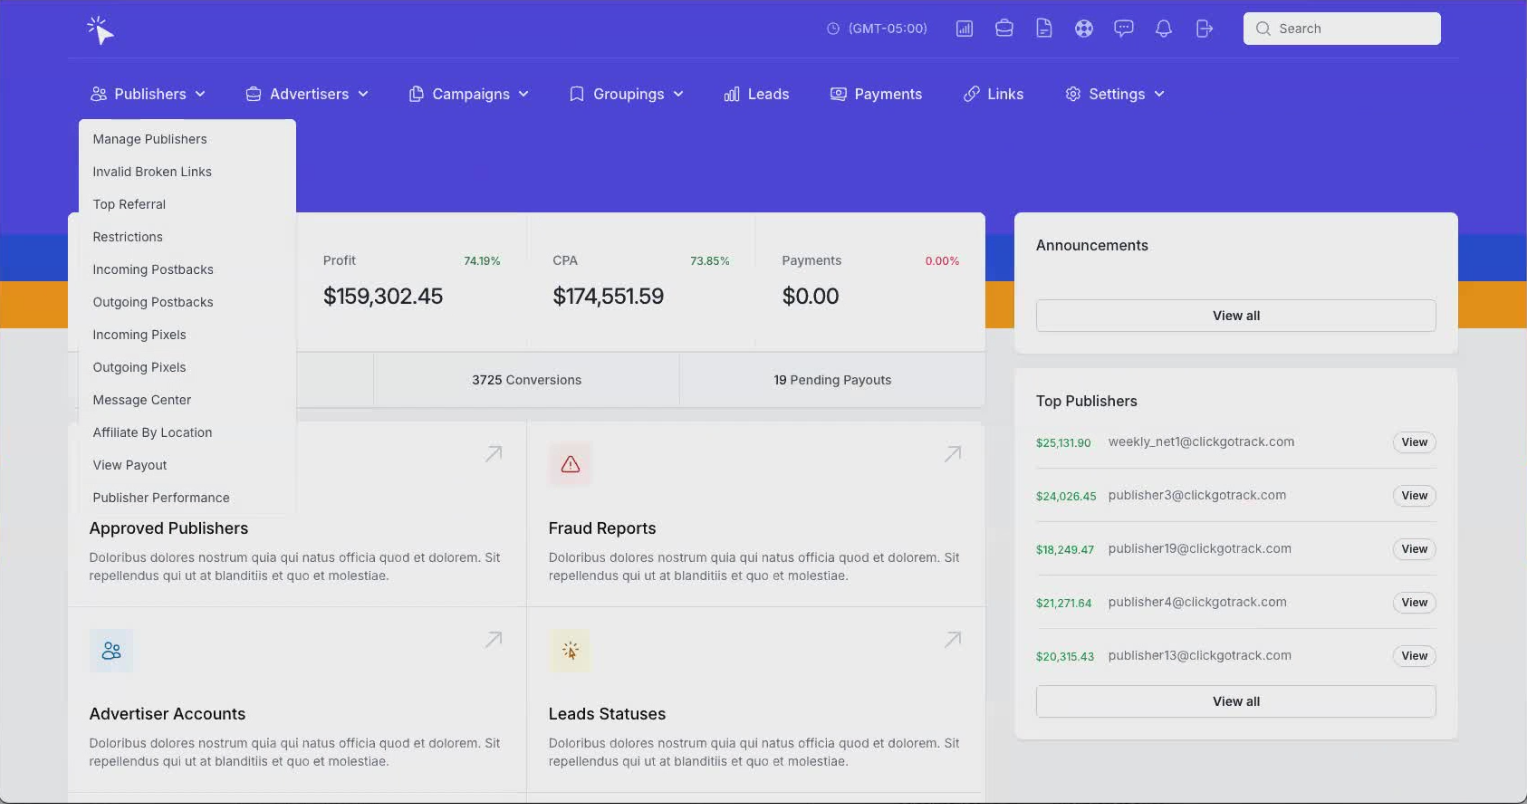This screenshot has height=804, width=1527.
Task: Open the chat messages icon
Action: coord(1124,29)
